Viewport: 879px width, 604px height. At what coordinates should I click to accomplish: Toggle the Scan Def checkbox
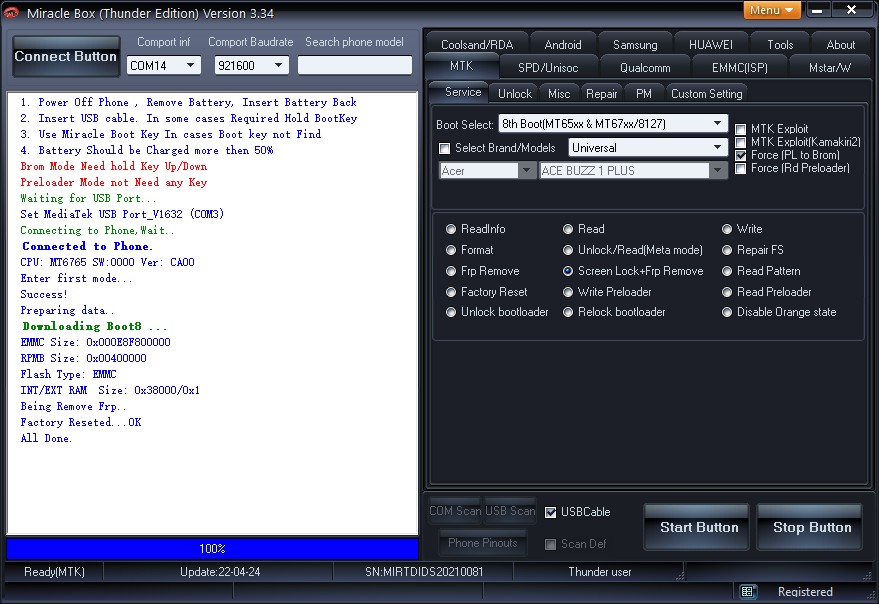coord(550,544)
